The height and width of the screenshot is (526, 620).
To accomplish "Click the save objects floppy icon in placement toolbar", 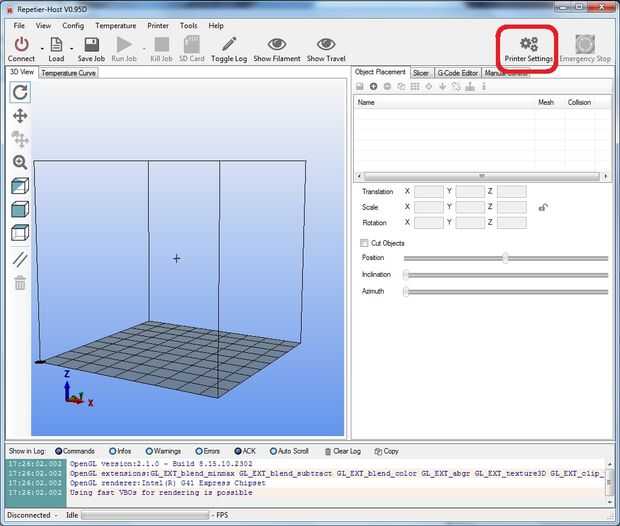I will point(359,86).
